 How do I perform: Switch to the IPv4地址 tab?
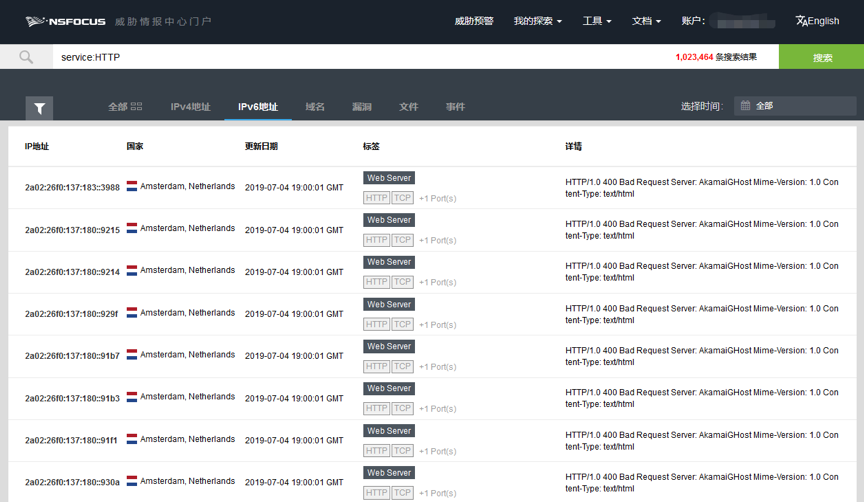[x=190, y=107]
